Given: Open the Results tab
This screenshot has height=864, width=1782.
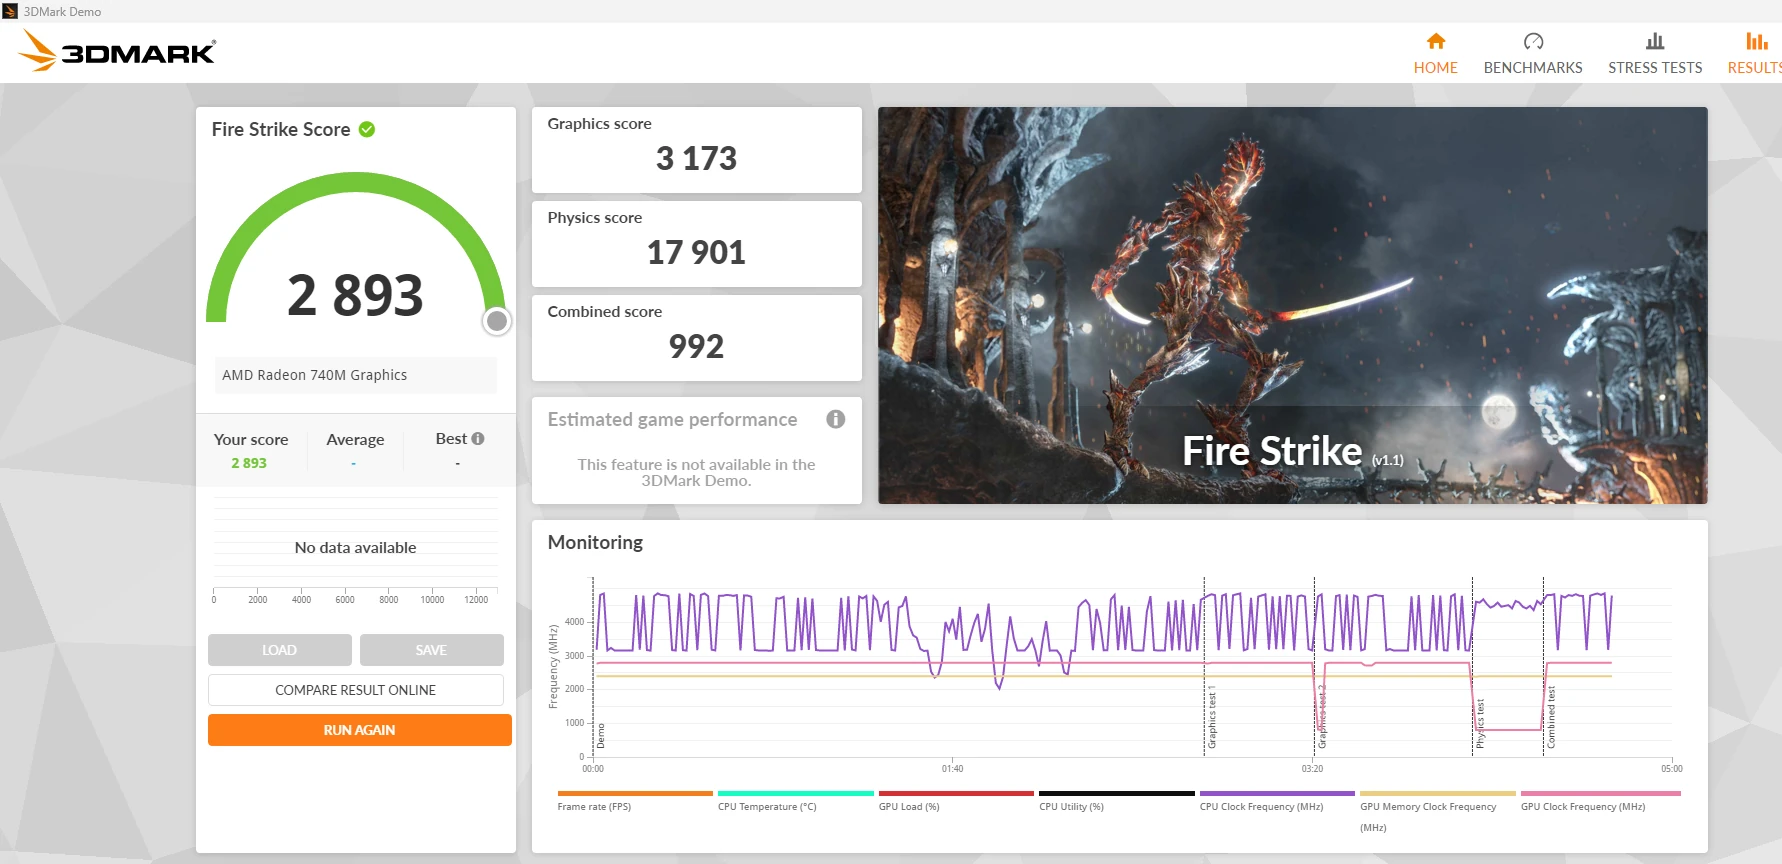Looking at the screenshot, I should pyautogui.click(x=1755, y=53).
